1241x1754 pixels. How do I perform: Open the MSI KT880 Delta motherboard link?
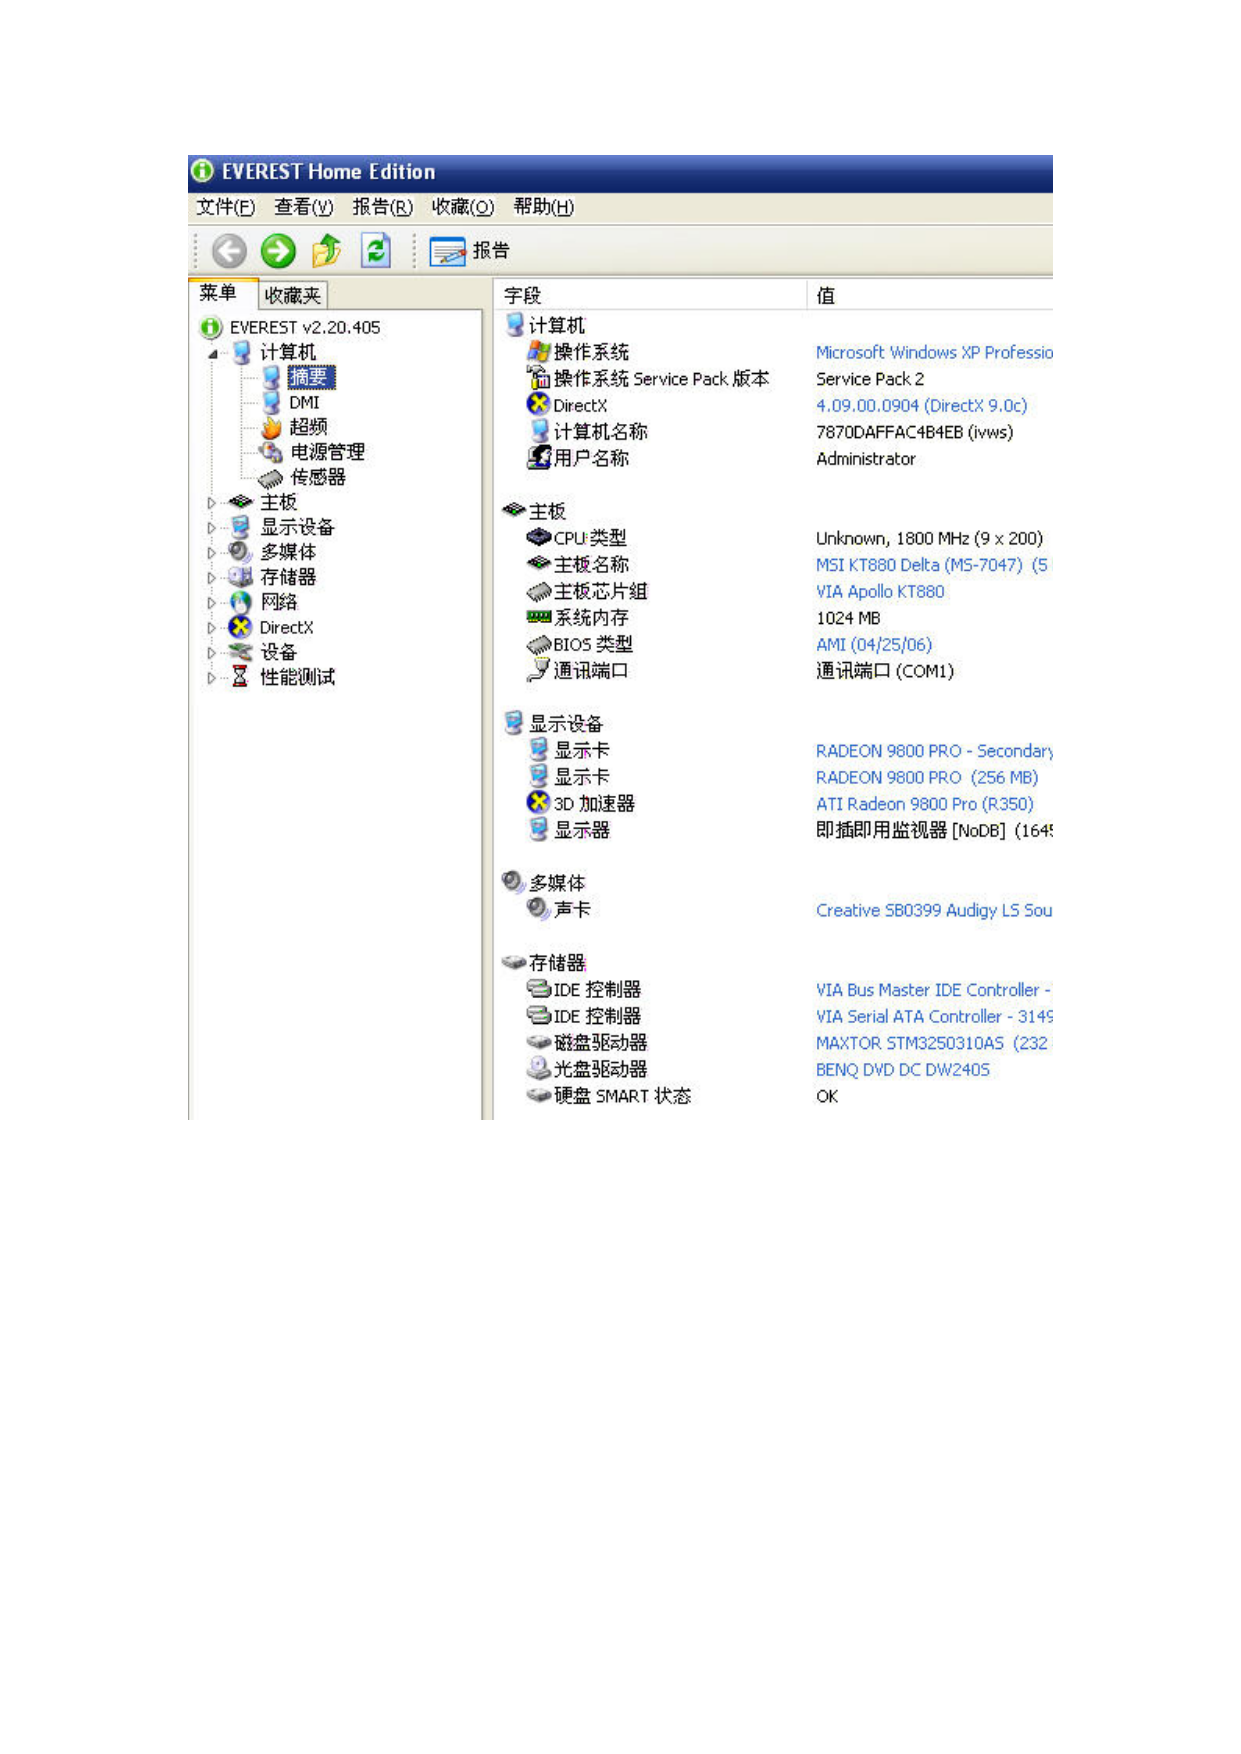tap(931, 565)
